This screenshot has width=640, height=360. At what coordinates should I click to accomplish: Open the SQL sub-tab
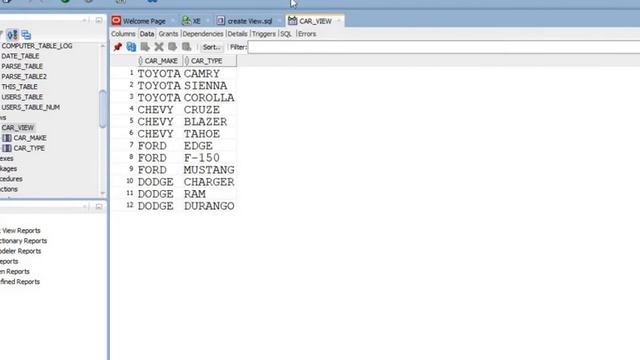point(286,34)
